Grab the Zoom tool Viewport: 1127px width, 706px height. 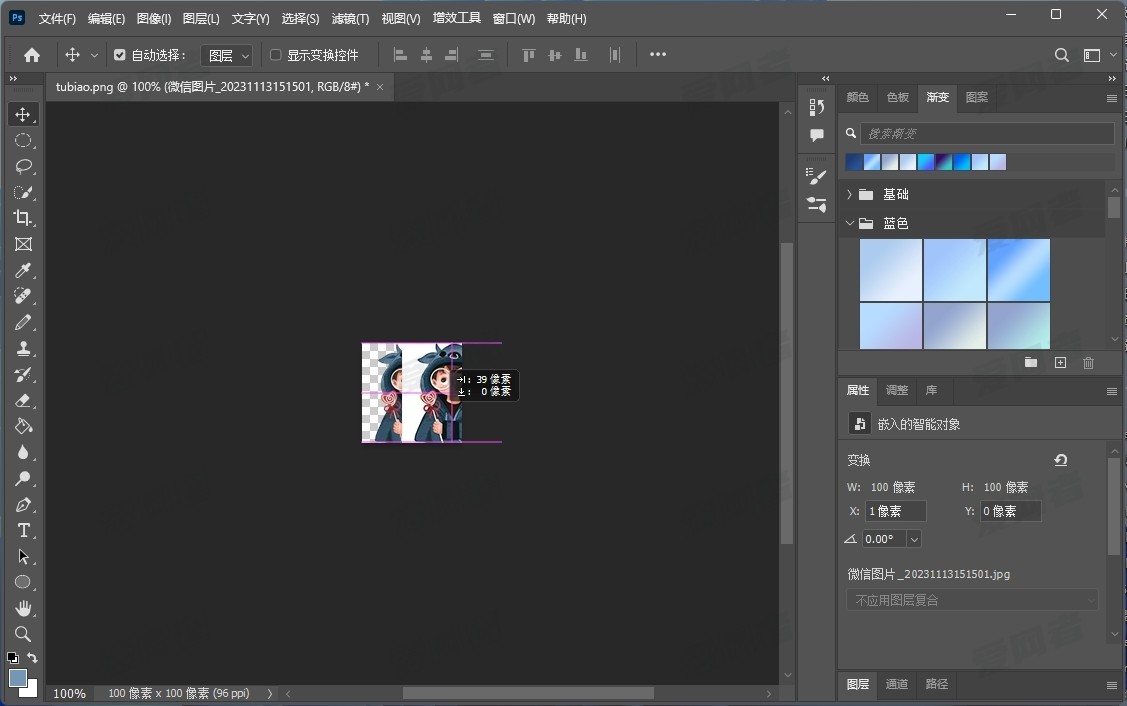pos(23,635)
